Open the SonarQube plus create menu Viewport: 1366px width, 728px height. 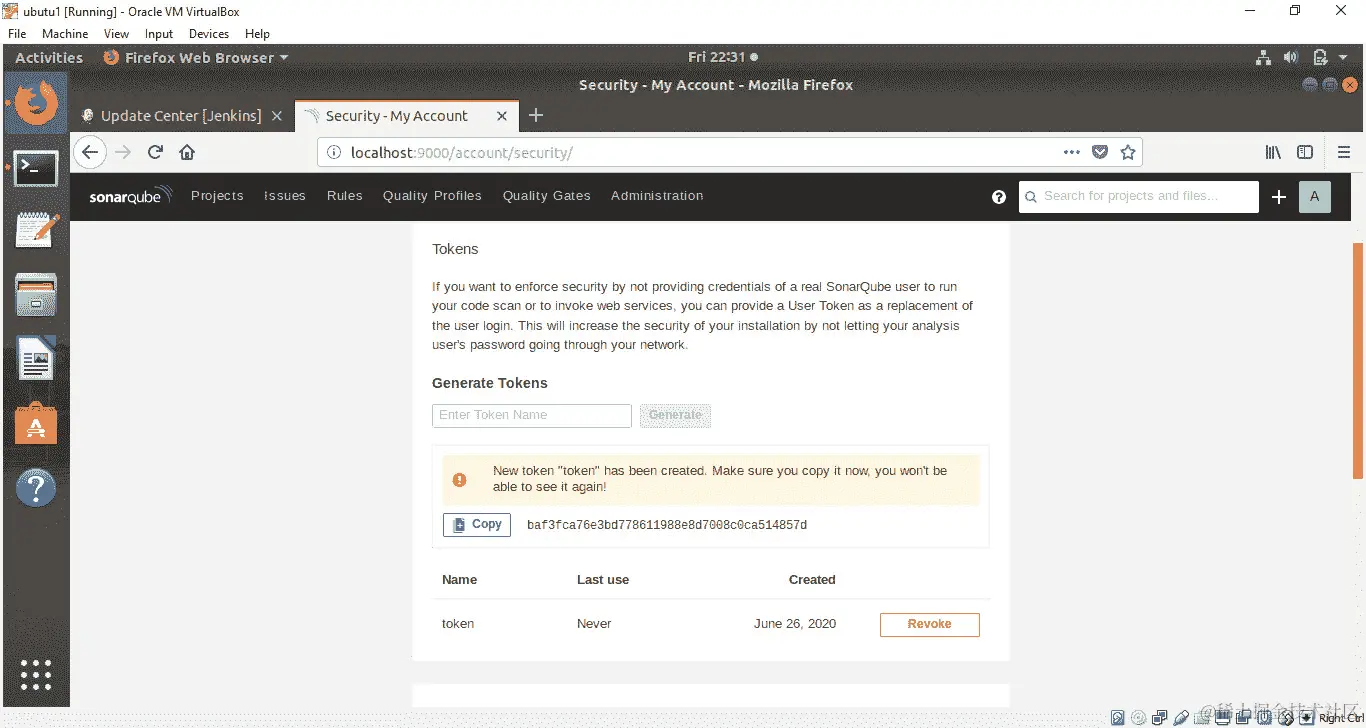coord(1278,197)
